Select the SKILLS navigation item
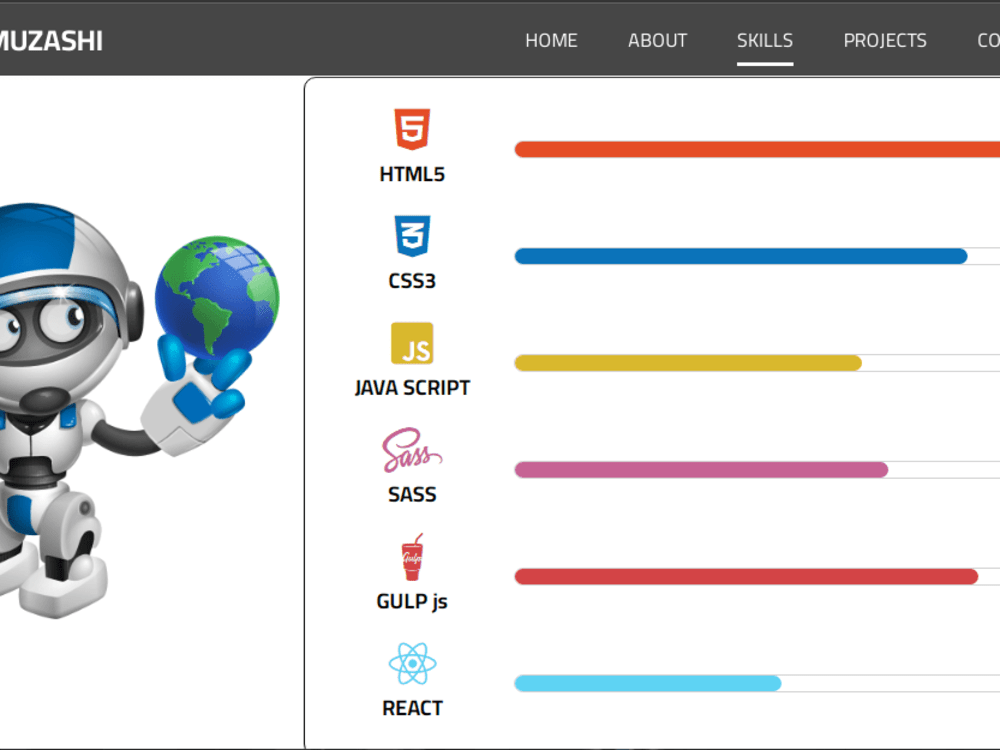 click(x=764, y=40)
